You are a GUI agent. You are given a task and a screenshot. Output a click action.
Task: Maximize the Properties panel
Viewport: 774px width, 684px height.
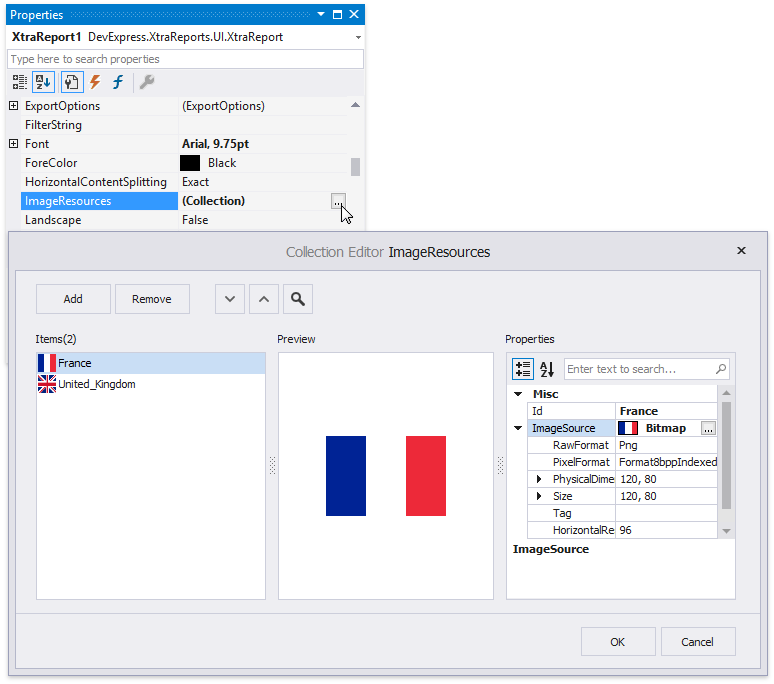click(x=338, y=14)
